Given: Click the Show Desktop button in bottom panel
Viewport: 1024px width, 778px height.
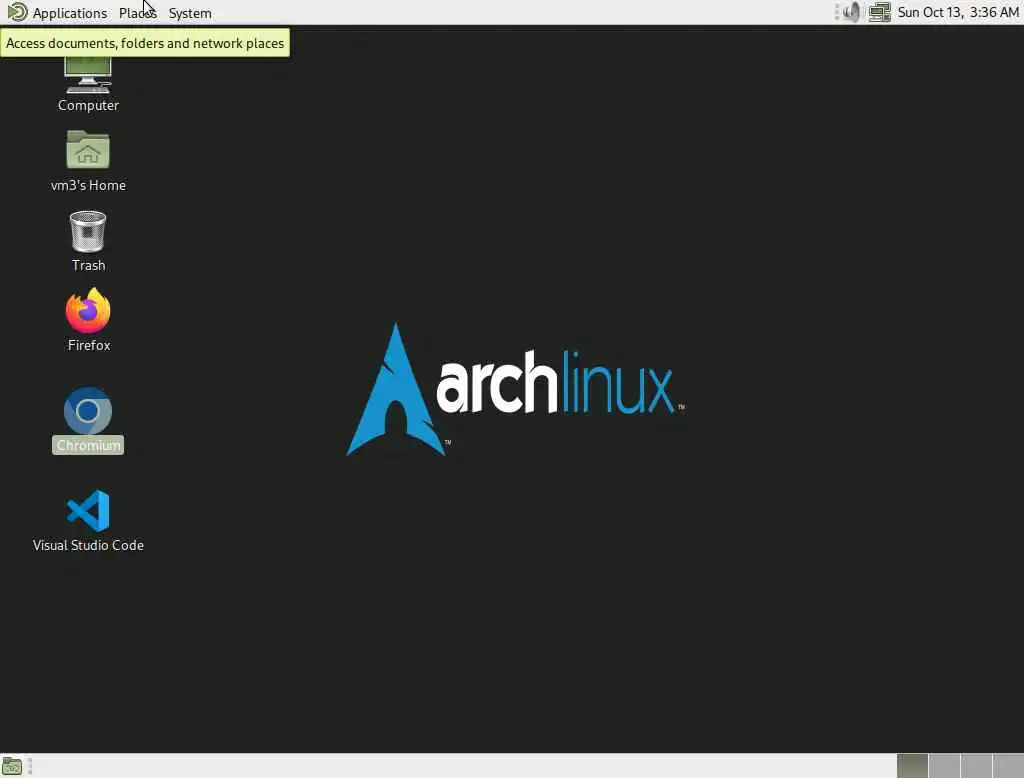Looking at the screenshot, I should tap(12, 766).
